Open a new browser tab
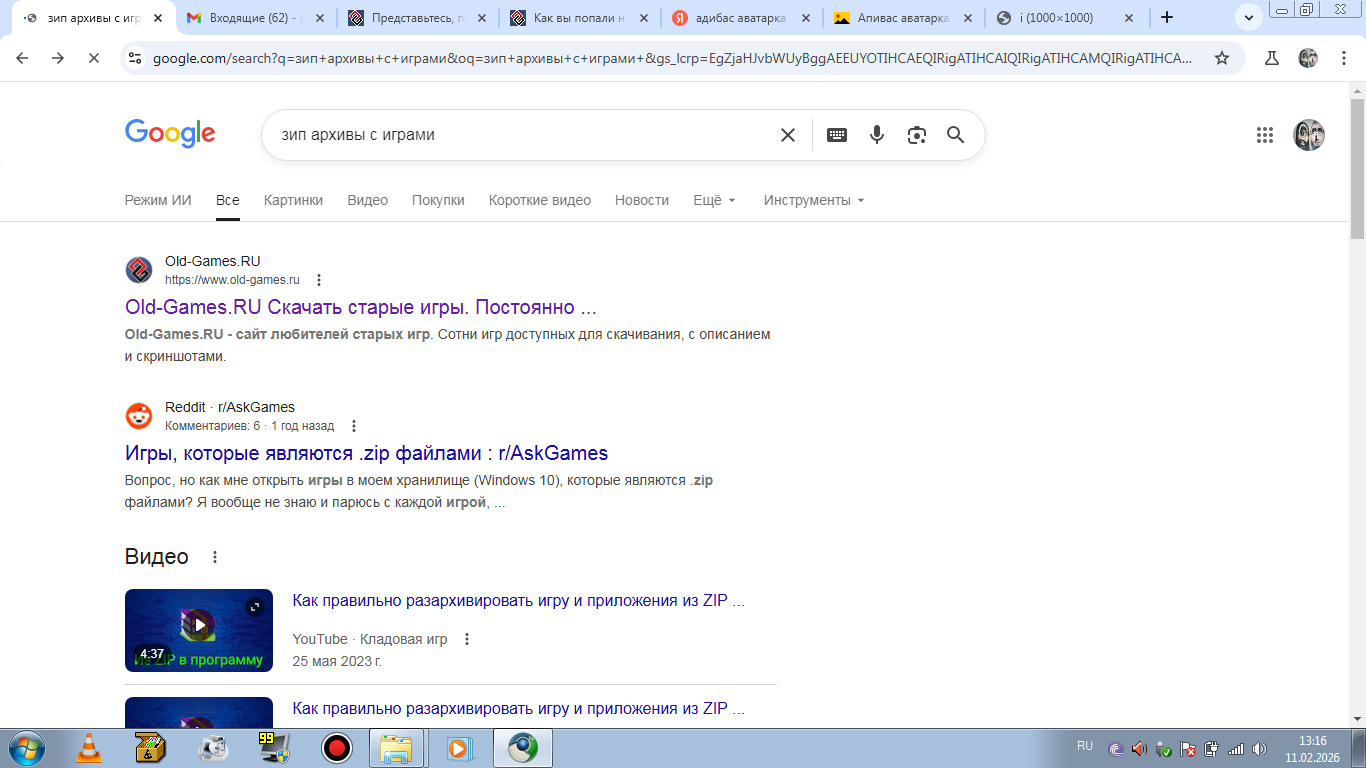The image size is (1366, 768). 1167,17
